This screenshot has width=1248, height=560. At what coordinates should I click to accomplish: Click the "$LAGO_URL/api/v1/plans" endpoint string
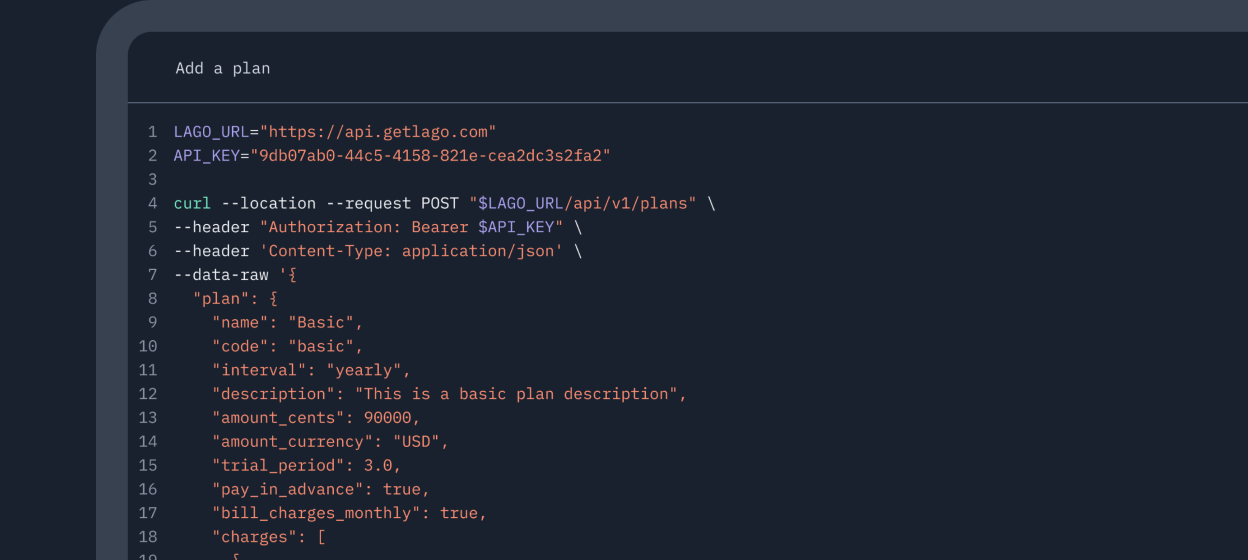583,203
